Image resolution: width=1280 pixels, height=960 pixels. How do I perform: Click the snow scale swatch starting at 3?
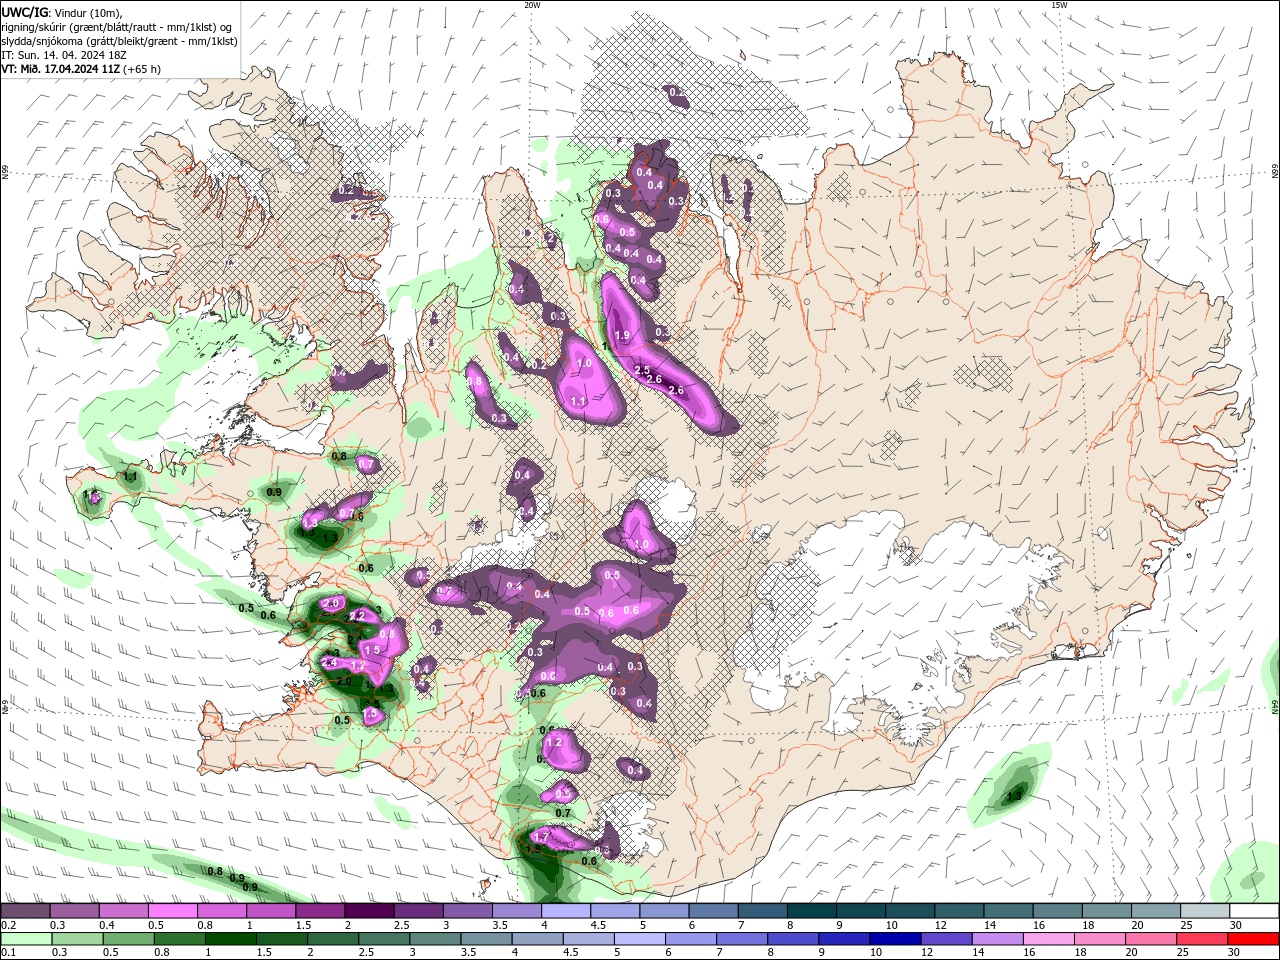click(467, 911)
